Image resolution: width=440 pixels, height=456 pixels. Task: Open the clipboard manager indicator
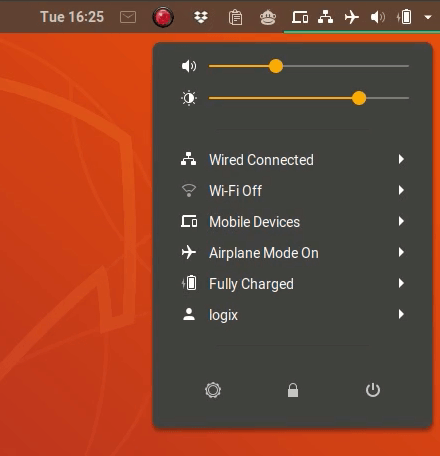pyautogui.click(x=235, y=17)
